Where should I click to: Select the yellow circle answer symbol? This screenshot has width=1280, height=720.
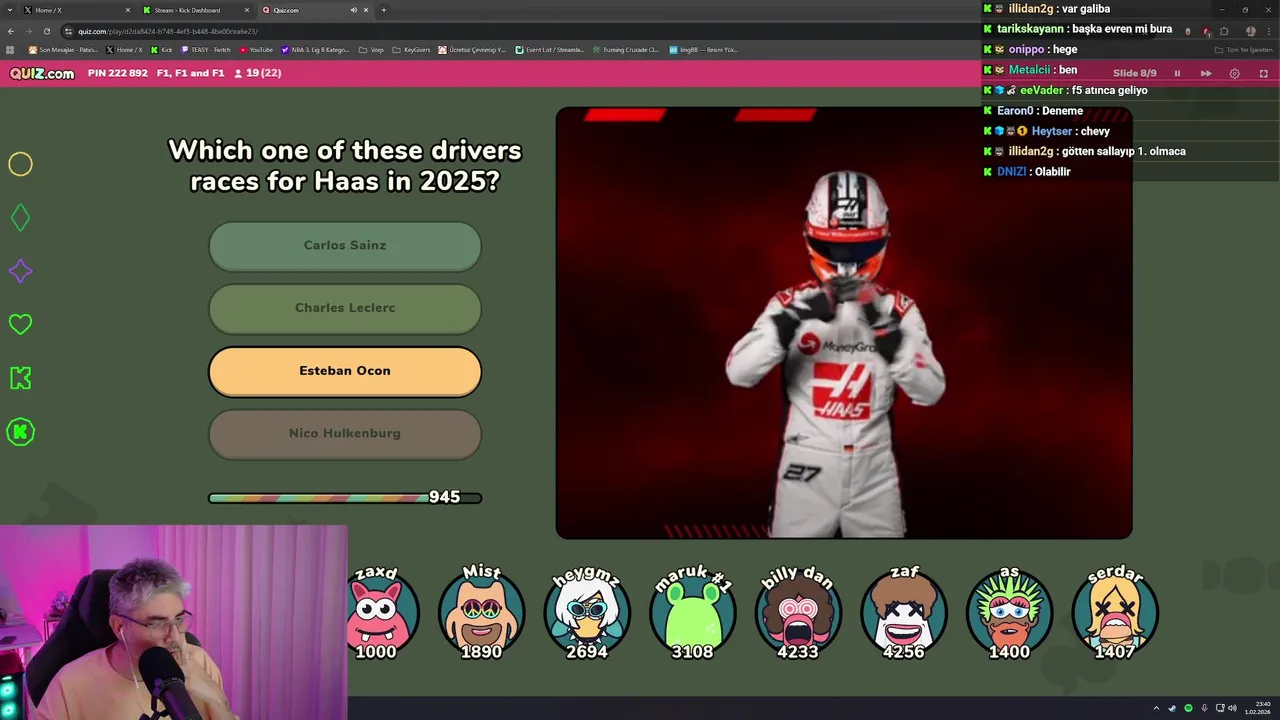pos(20,164)
